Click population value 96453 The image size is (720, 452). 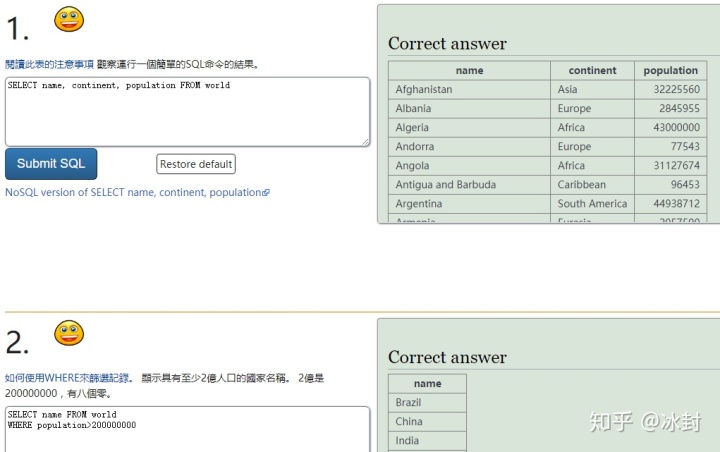(x=670, y=185)
